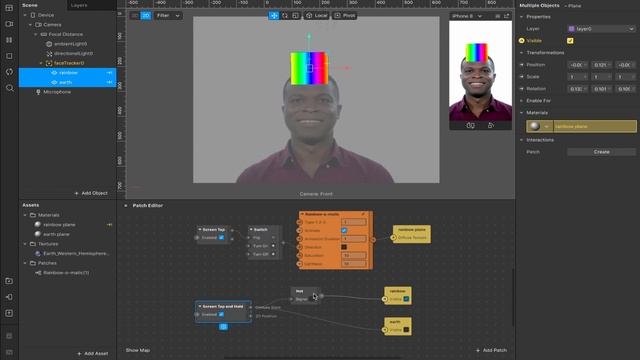
Task: Switch to the Scene tab
Action: coord(30,5)
